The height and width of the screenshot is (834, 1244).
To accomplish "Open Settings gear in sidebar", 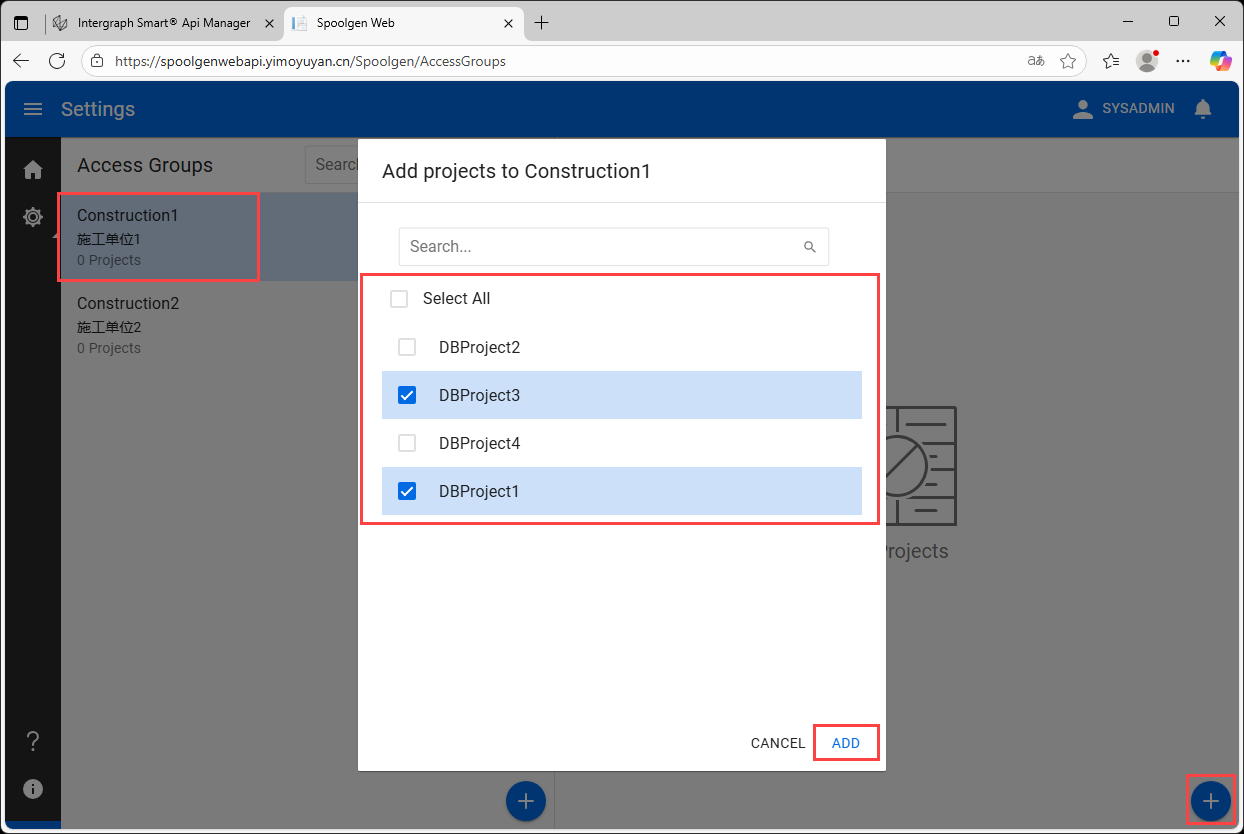I will click(x=33, y=217).
